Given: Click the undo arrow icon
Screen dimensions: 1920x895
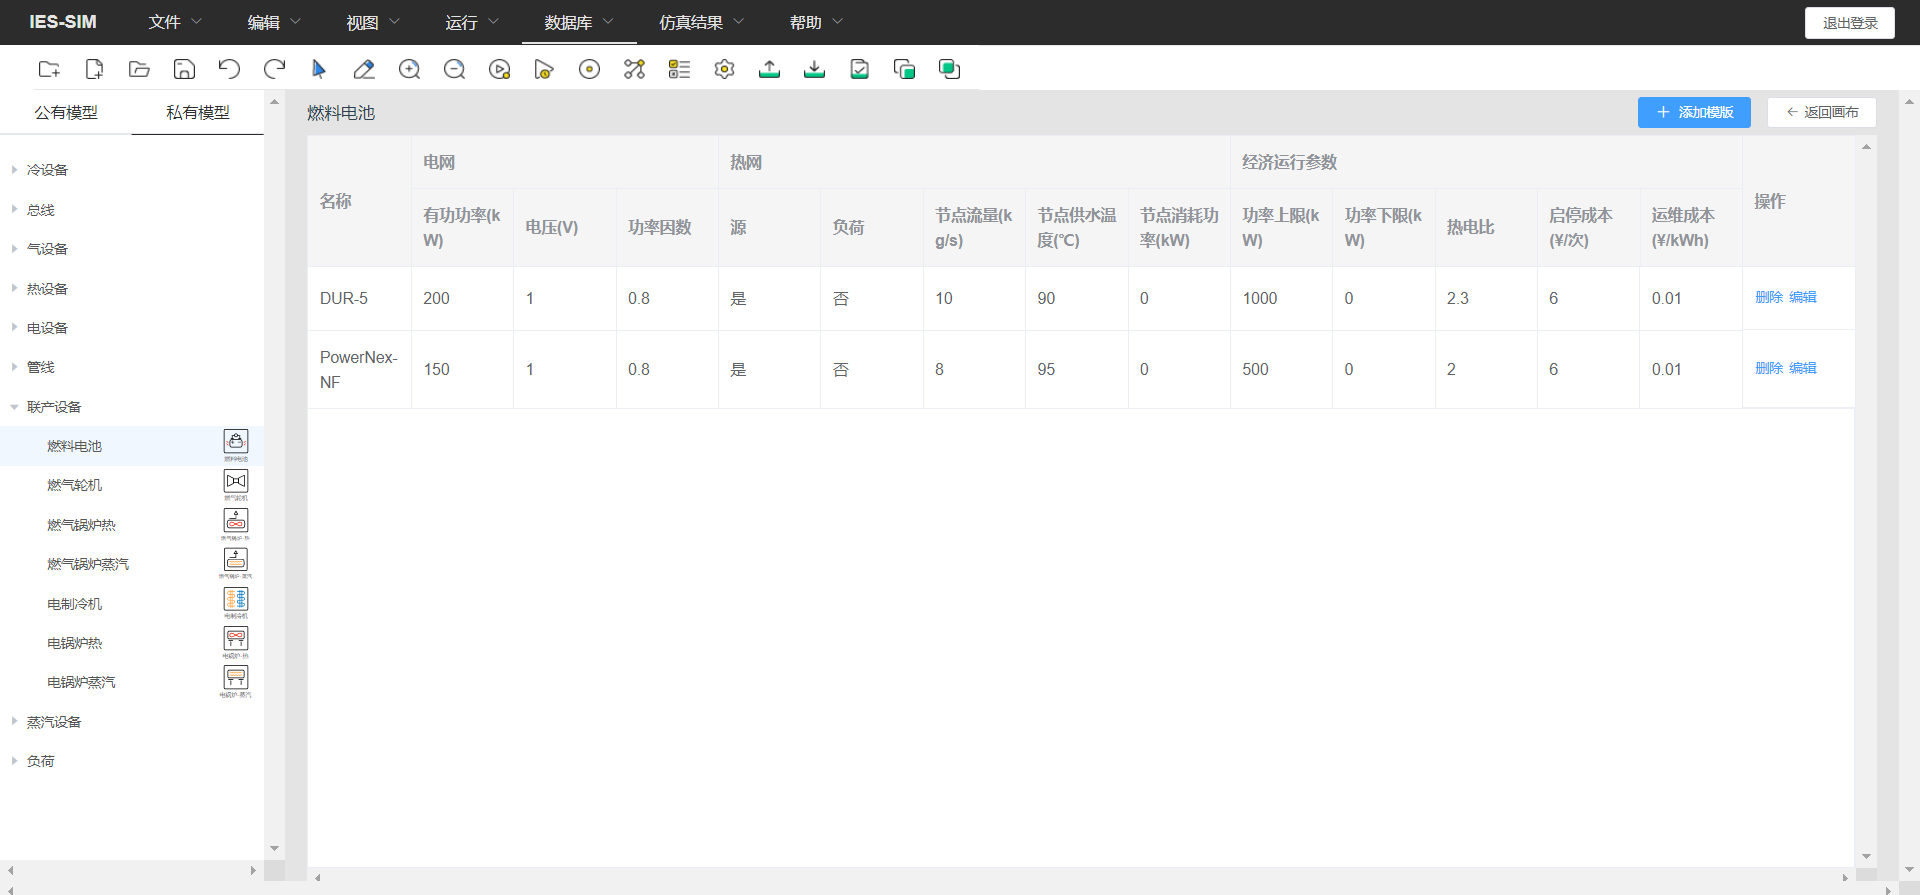Looking at the screenshot, I should (229, 69).
